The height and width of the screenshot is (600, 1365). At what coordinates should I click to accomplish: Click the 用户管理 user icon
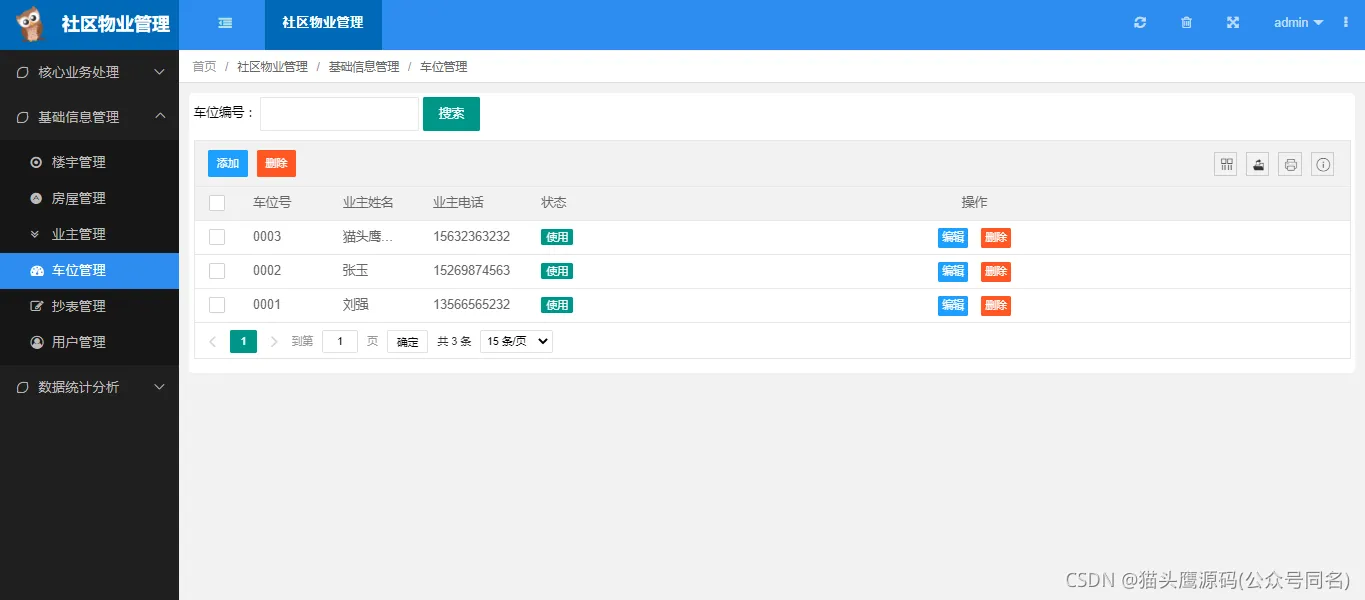37,342
